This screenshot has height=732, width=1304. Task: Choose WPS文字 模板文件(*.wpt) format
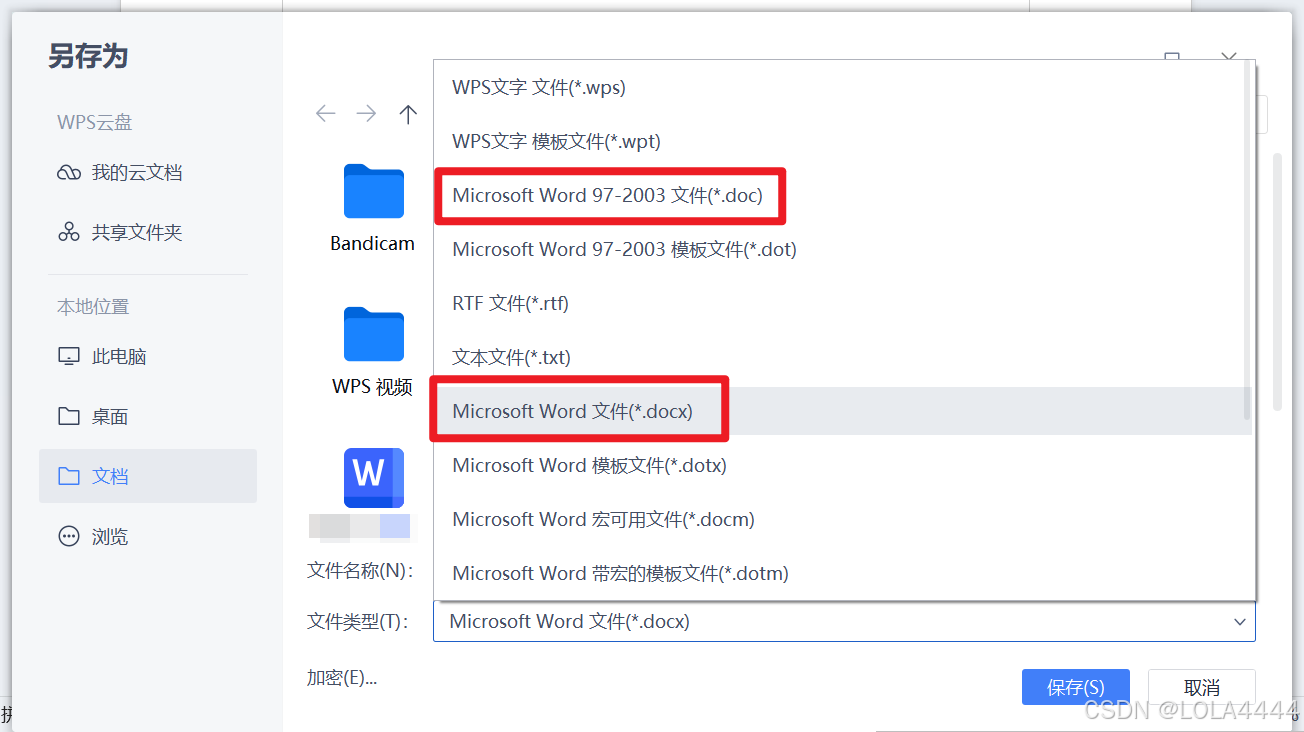pyautogui.click(x=843, y=141)
